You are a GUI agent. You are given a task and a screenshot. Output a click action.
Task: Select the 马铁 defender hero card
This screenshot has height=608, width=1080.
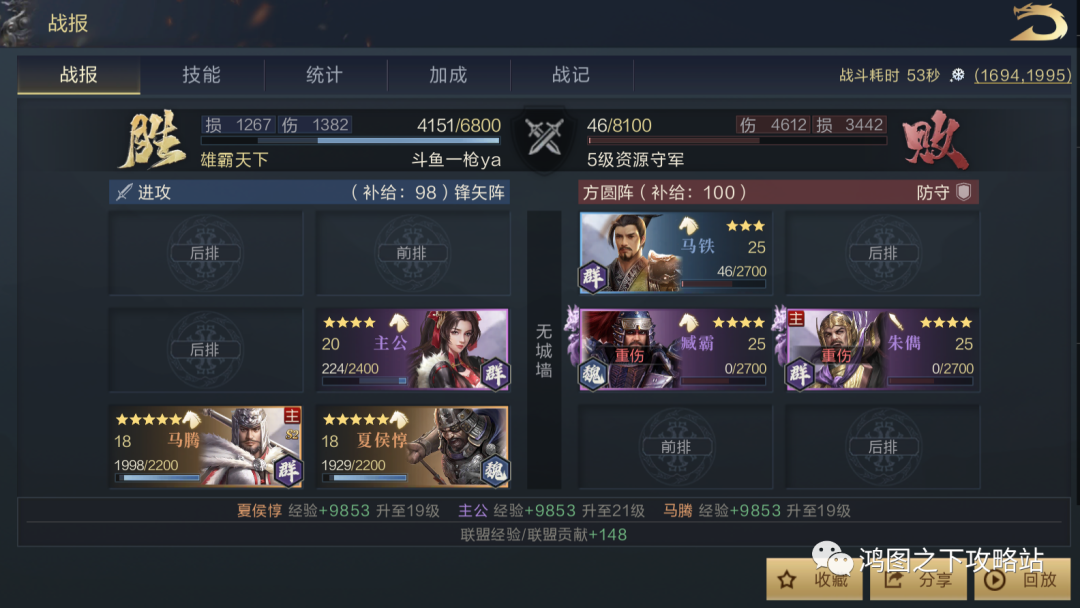tap(676, 253)
